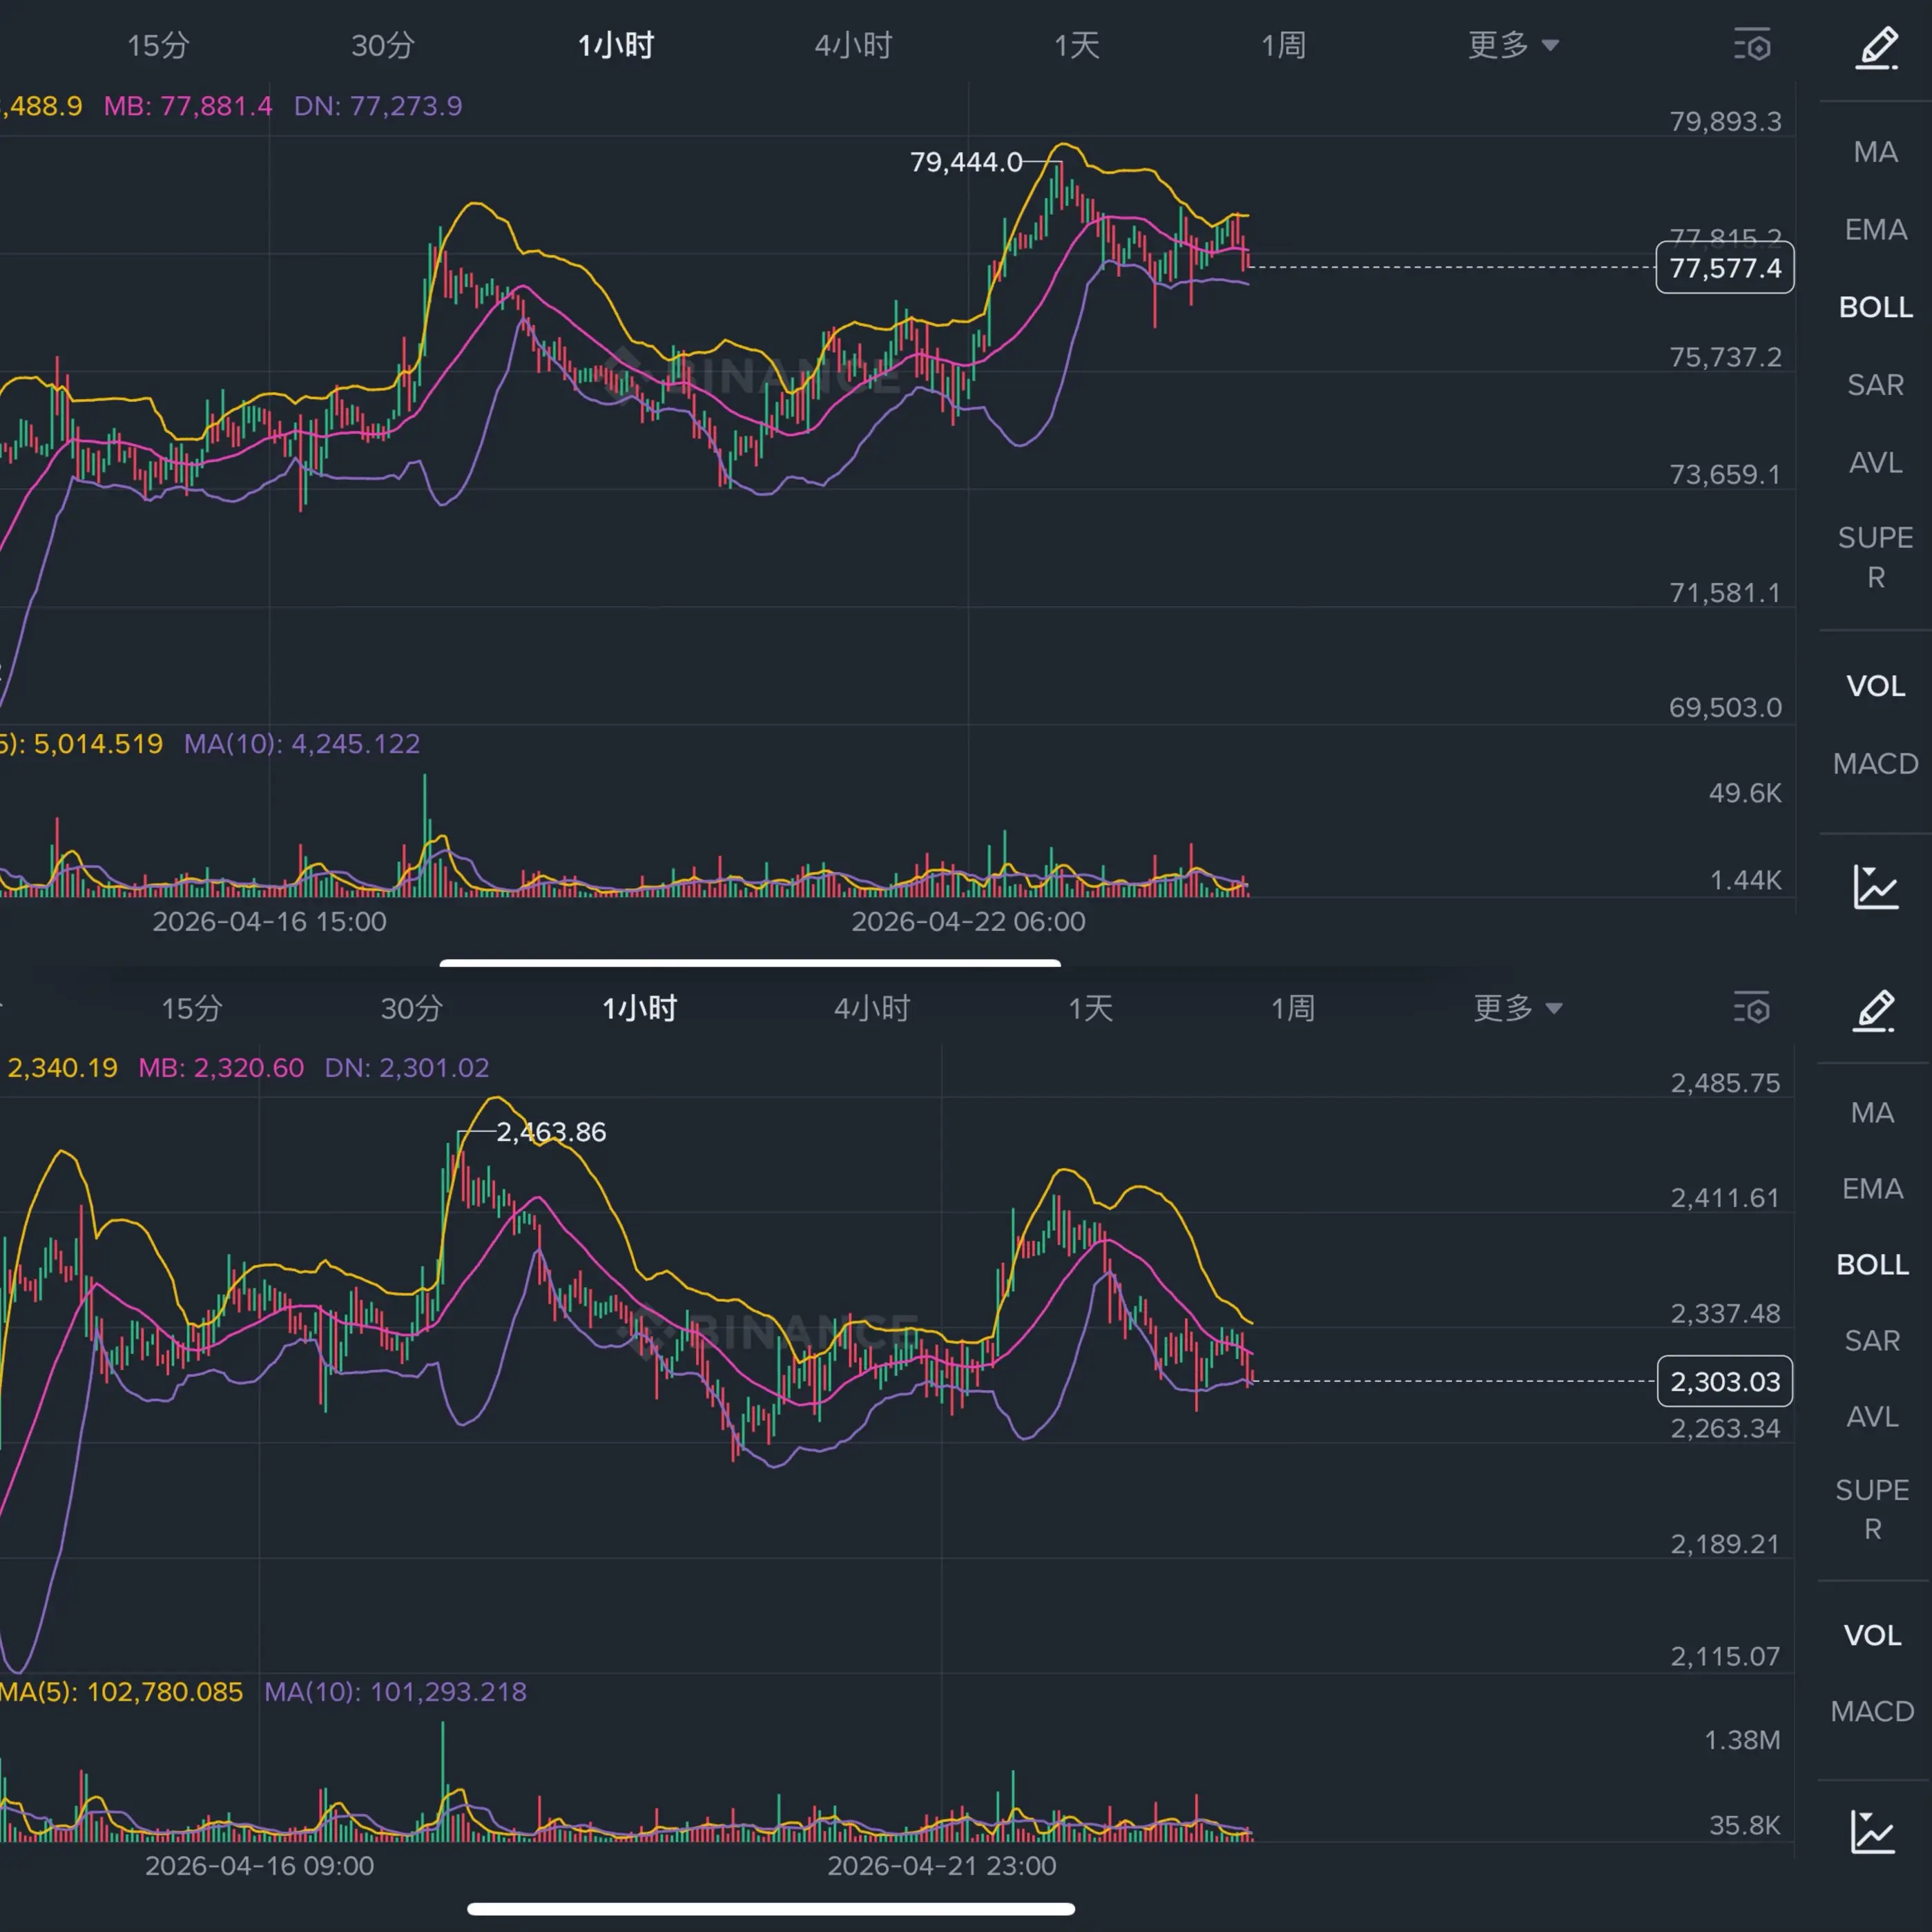Tap the 2,303.03 current price tag
Image resolution: width=1932 pixels, height=1932 pixels.
pos(1724,1381)
